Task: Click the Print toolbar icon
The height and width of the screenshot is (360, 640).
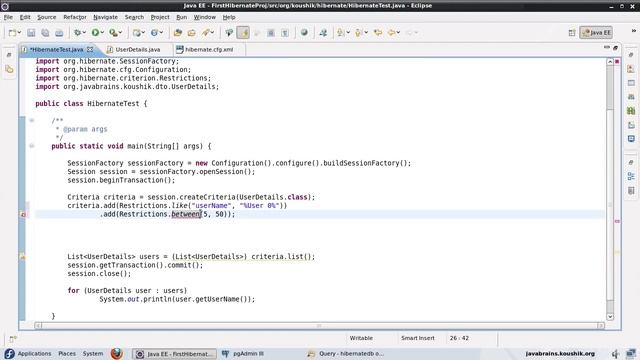Action: (x=59, y=33)
